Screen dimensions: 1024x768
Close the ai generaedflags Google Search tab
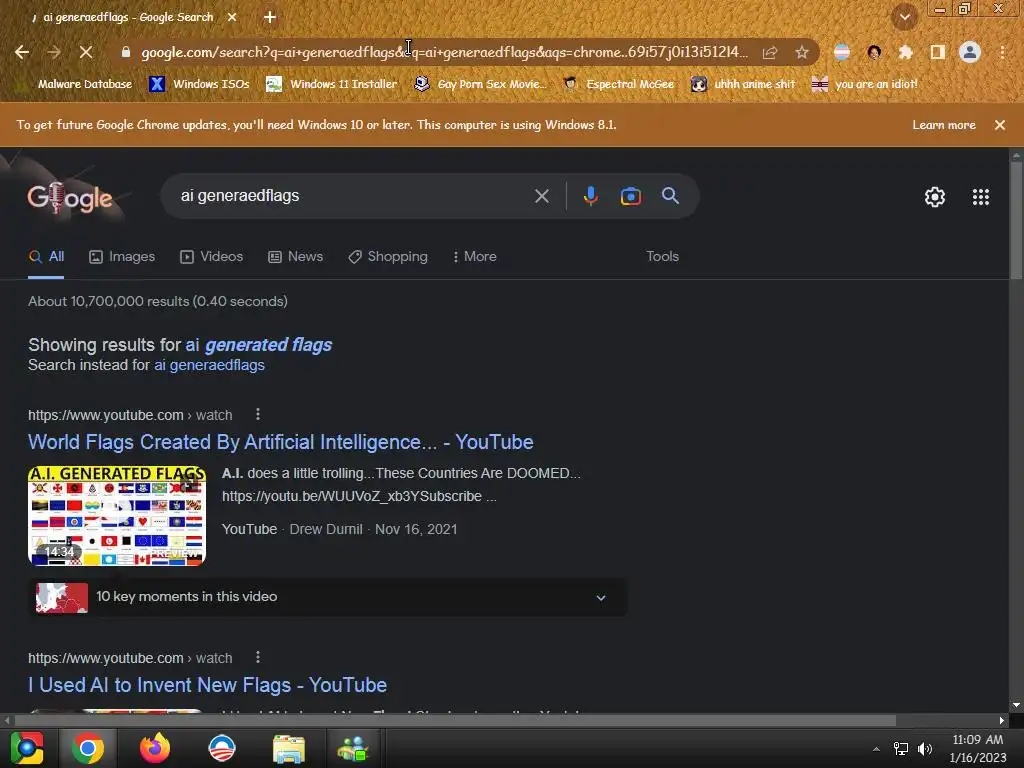point(232,17)
